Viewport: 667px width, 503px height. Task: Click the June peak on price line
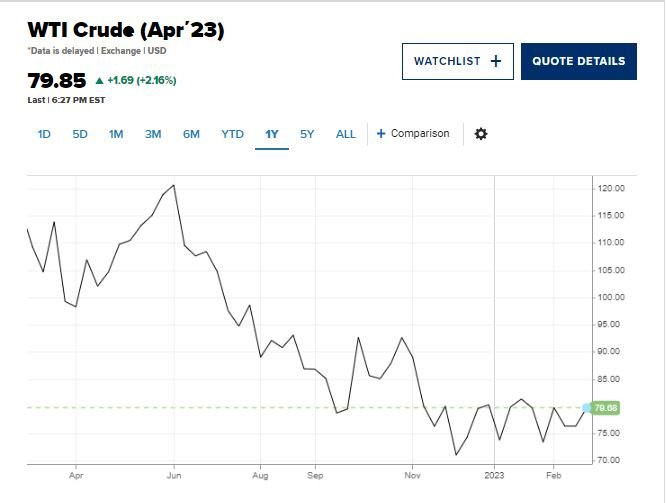(174, 185)
